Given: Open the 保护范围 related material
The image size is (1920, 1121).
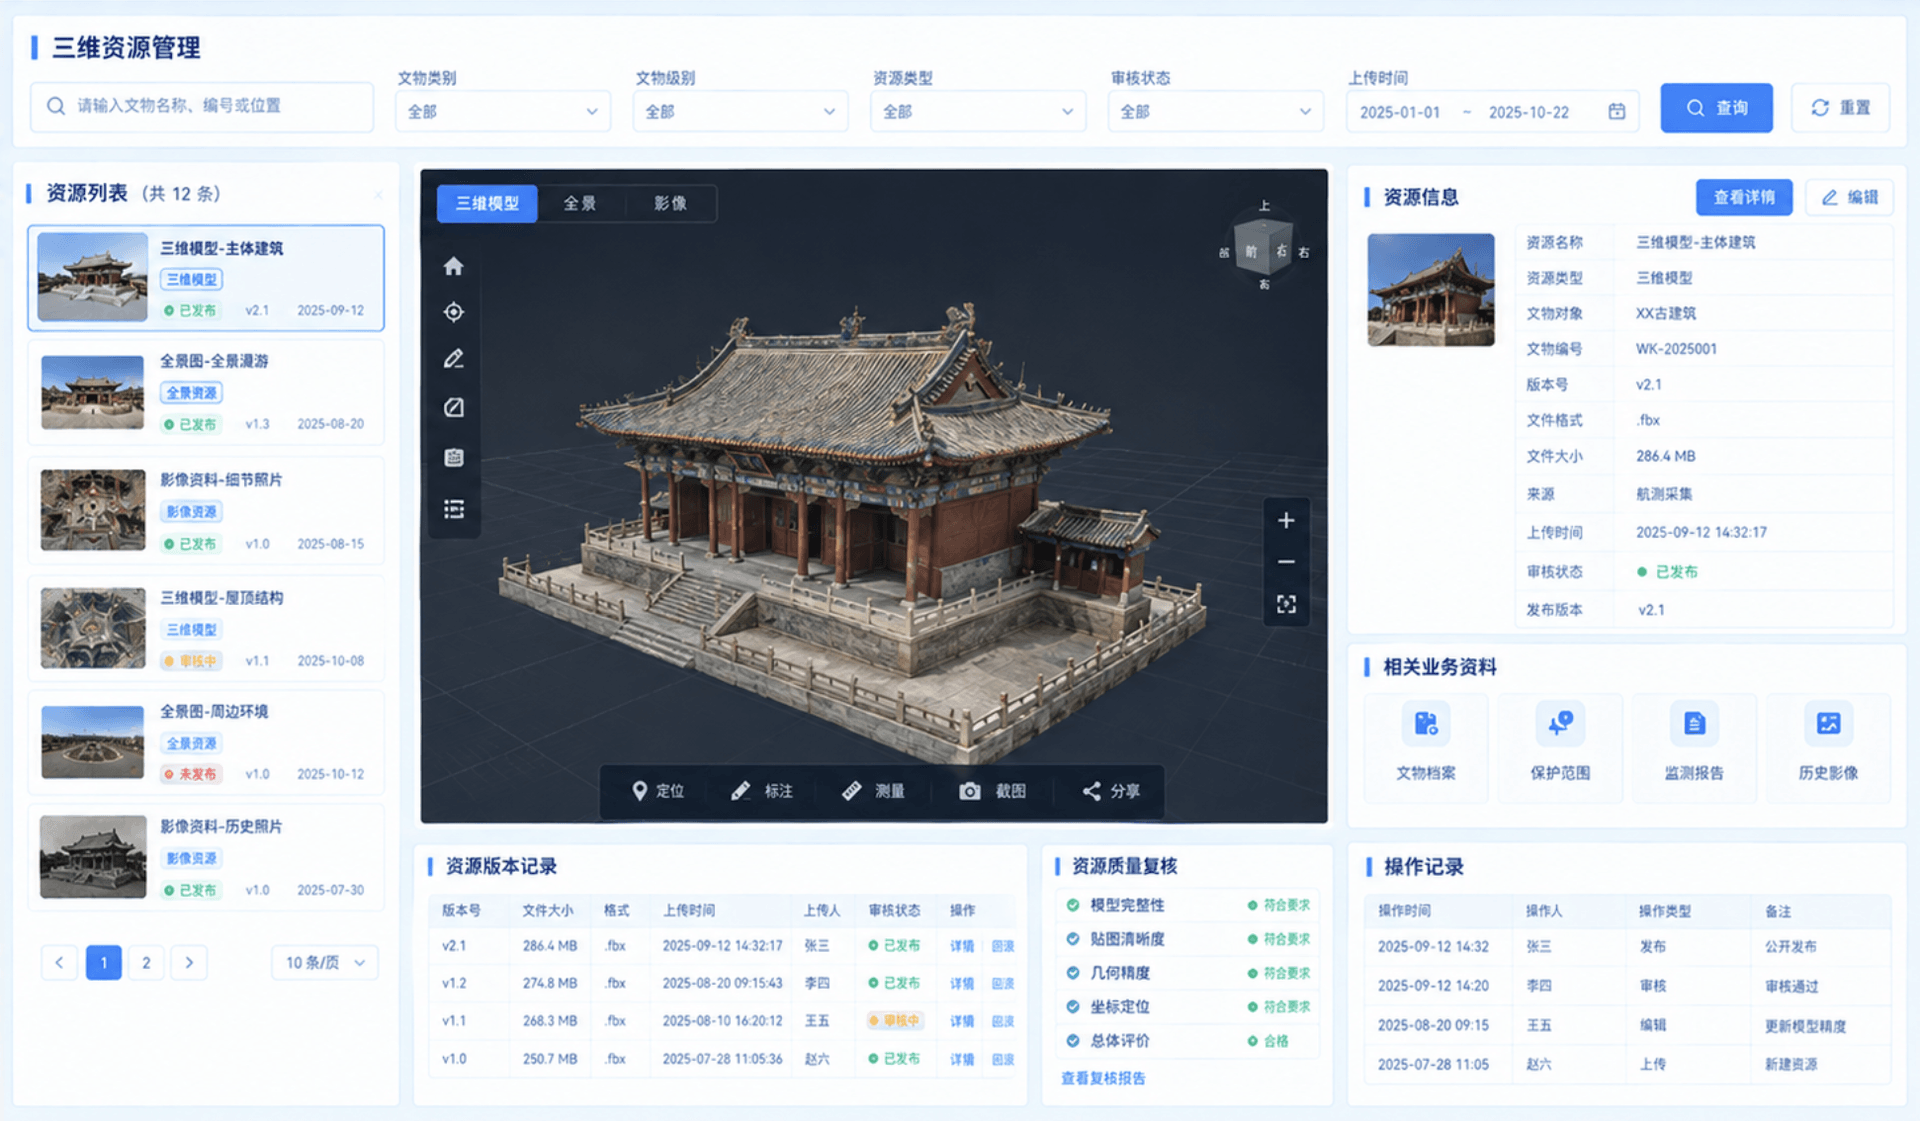Looking at the screenshot, I should [x=1560, y=746].
